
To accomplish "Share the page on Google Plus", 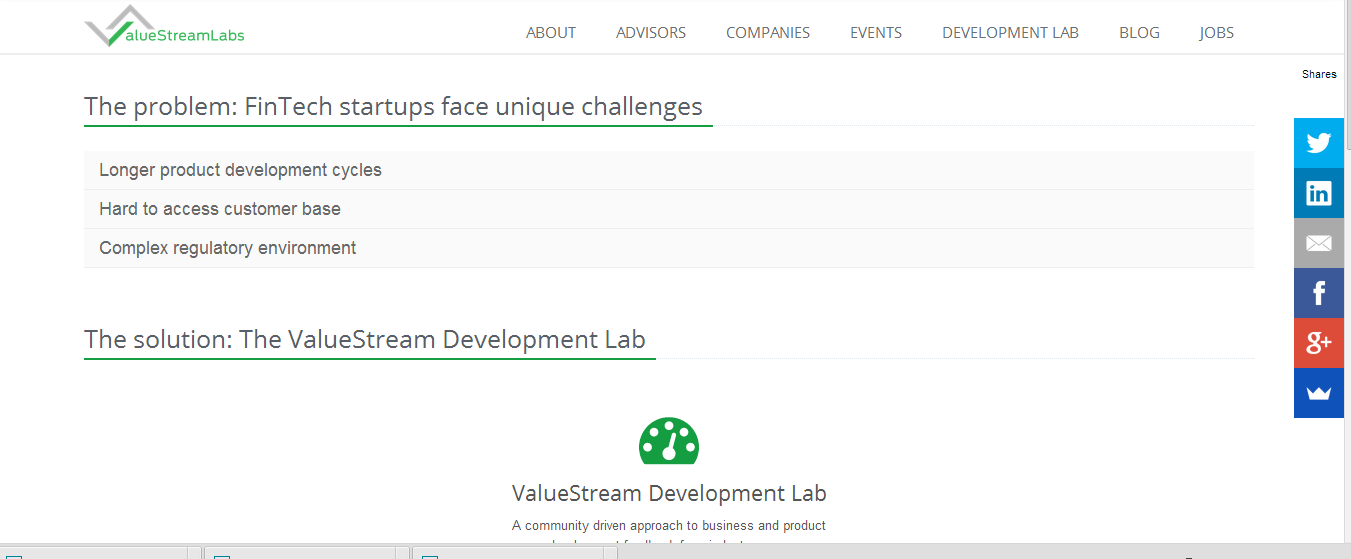I will click(x=1318, y=343).
